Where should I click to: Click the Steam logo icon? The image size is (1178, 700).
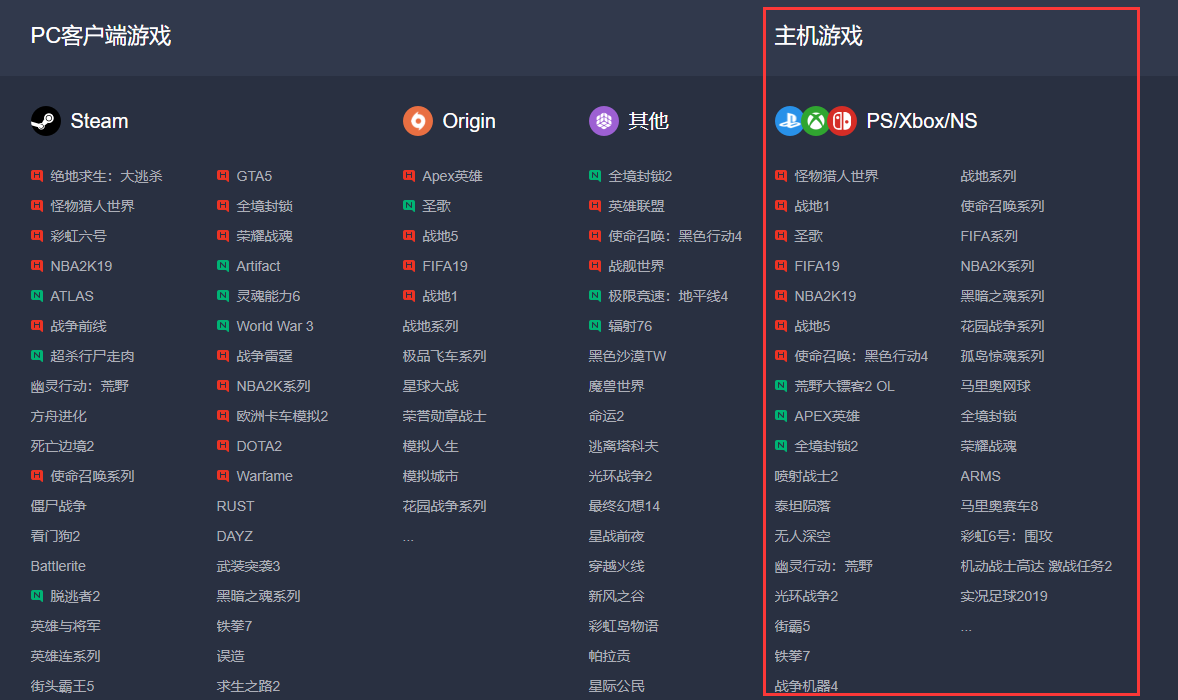pyautogui.click(x=46, y=121)
